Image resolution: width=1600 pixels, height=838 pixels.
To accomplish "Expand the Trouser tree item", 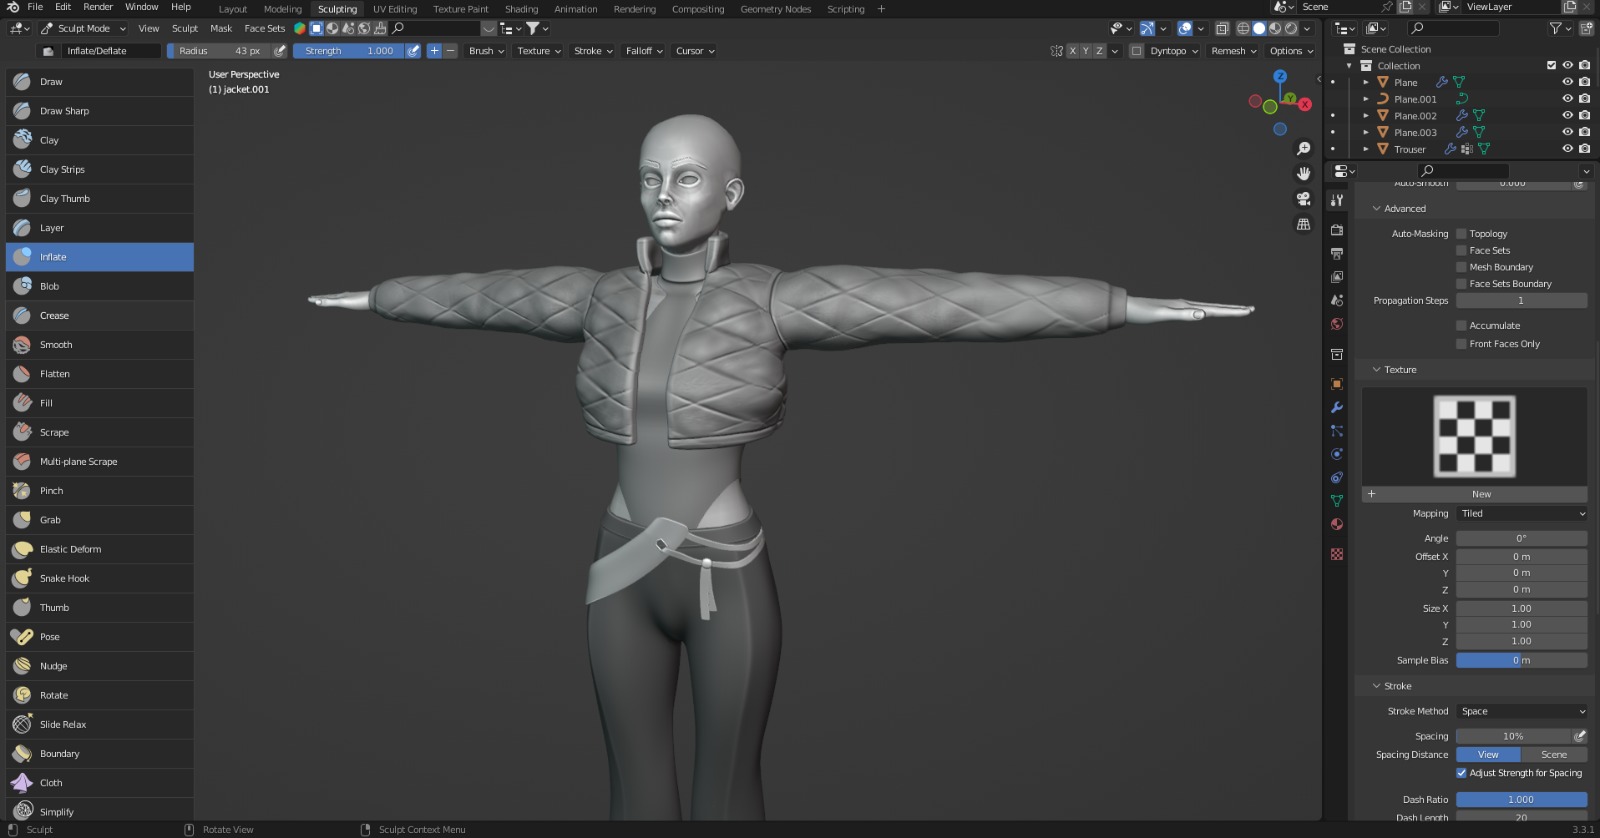I will tap(1366, 149).
